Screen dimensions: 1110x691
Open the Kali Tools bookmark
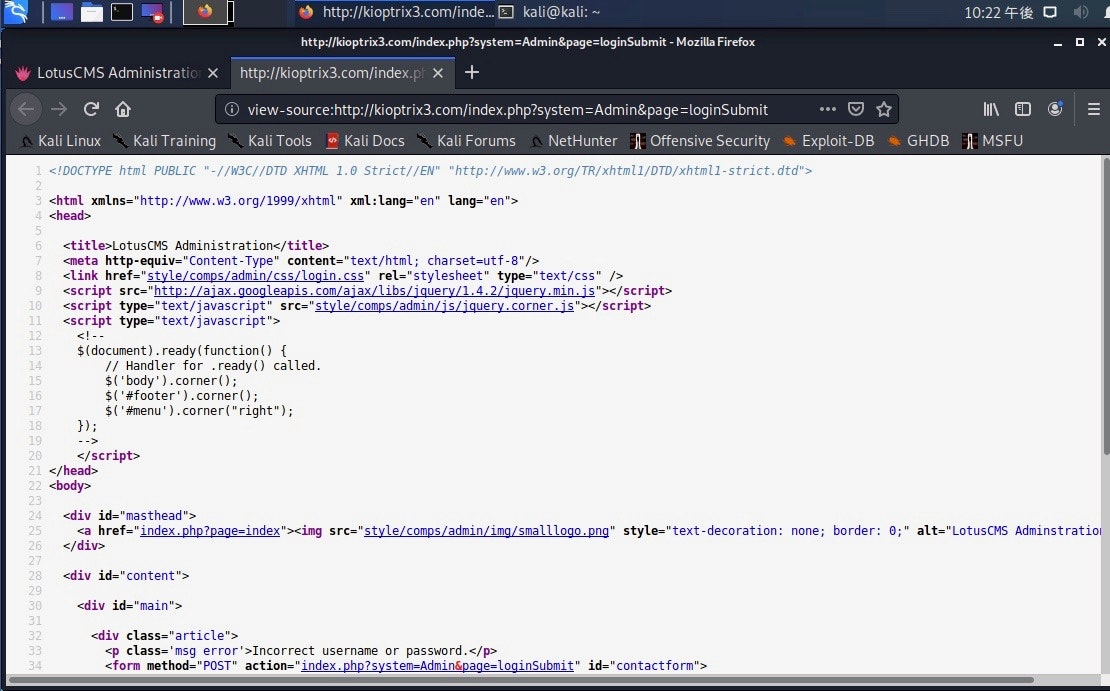(x=270, y=141)
